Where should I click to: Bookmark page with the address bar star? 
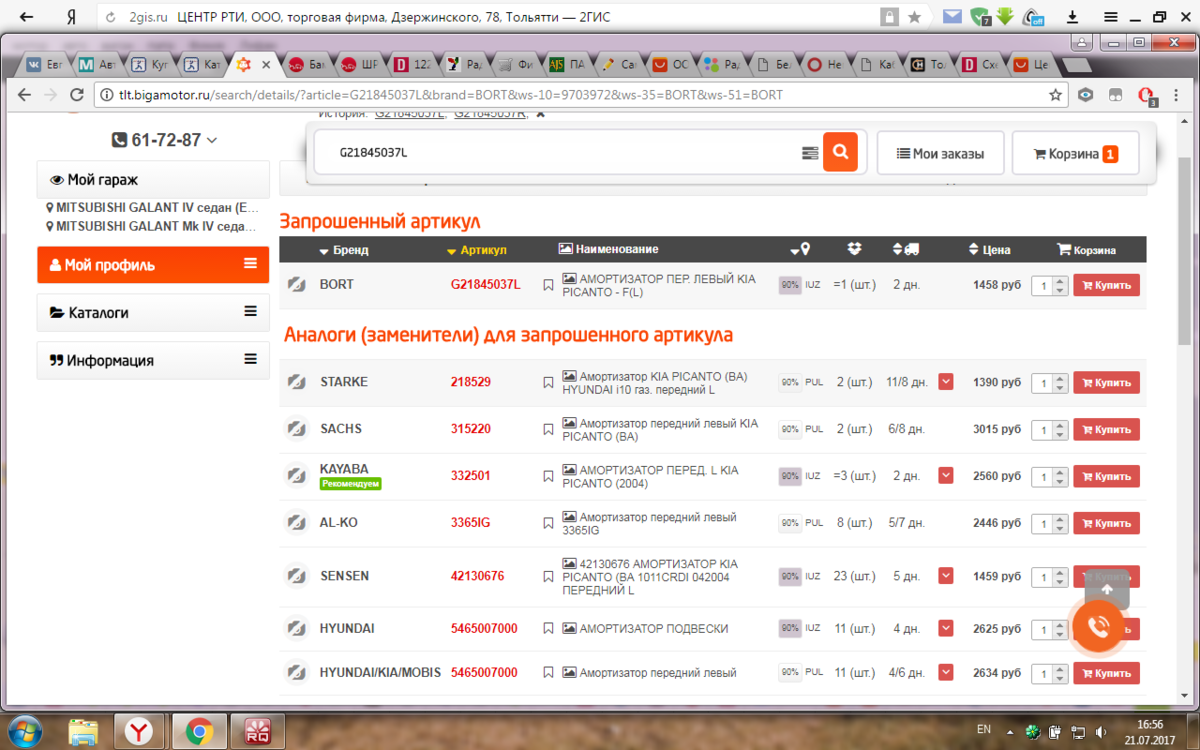(x=1055, y=95)
